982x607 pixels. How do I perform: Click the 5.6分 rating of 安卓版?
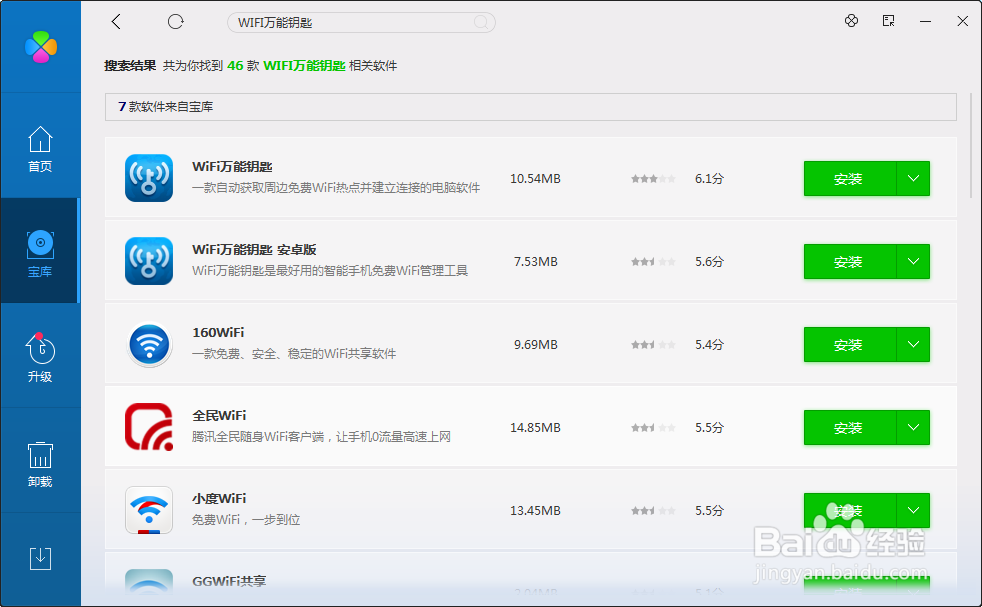coord(709,262)
